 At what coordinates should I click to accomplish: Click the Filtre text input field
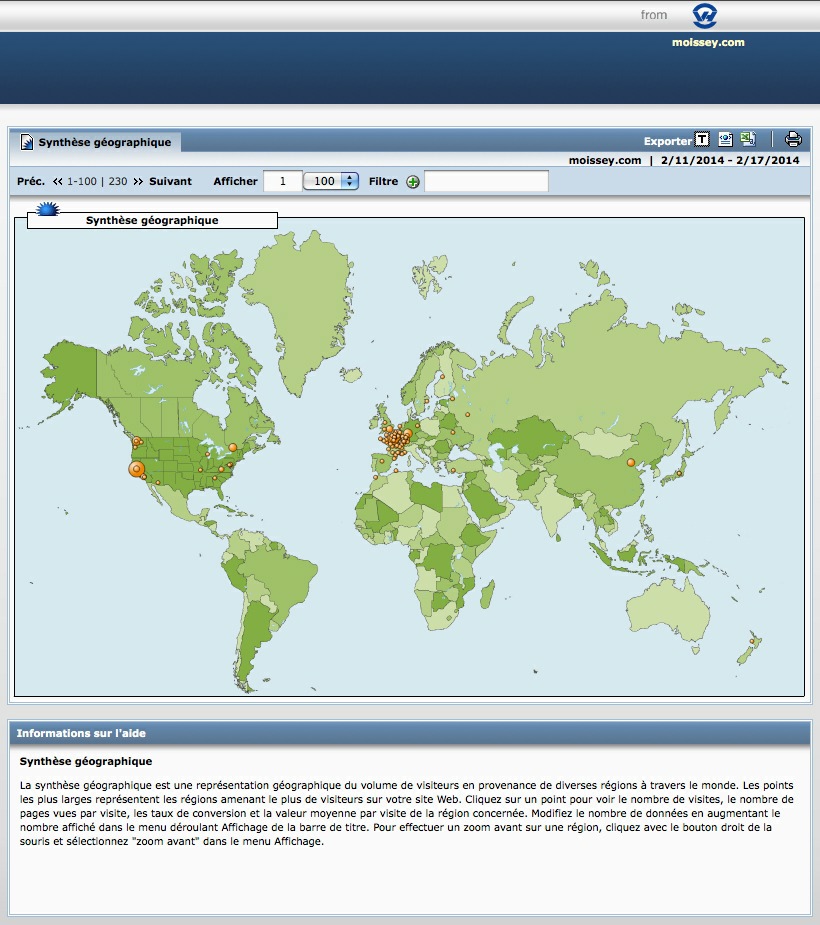[486, 181]
